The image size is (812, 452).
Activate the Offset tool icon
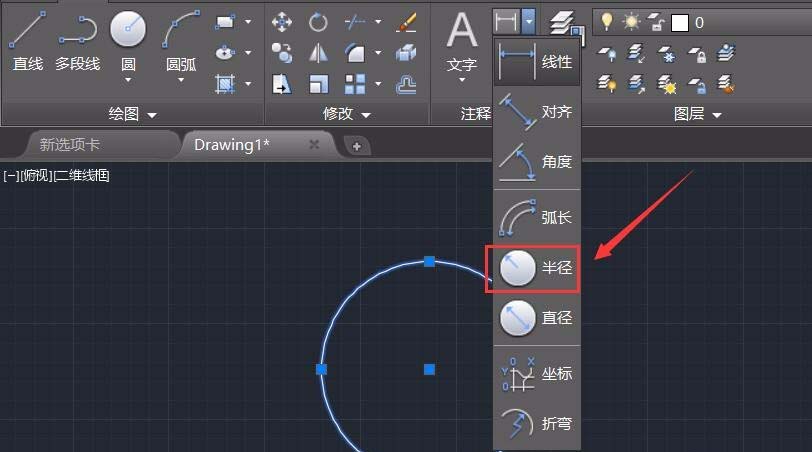pos(406,84)
